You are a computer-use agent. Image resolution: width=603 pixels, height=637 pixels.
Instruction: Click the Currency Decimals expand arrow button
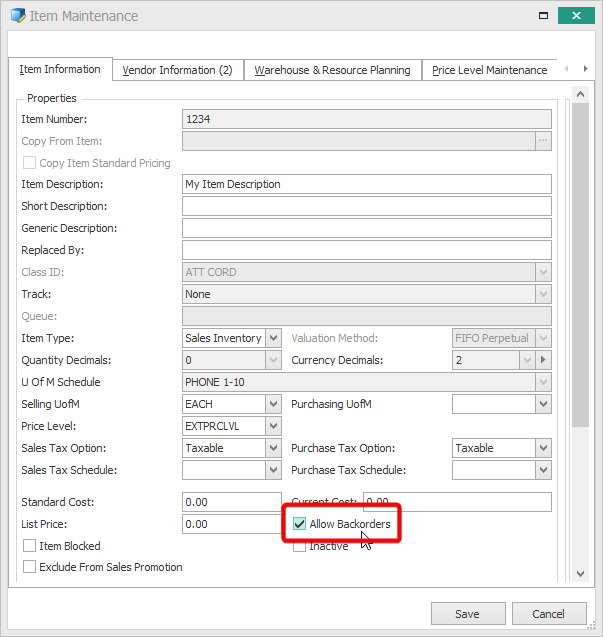[543, 360]
